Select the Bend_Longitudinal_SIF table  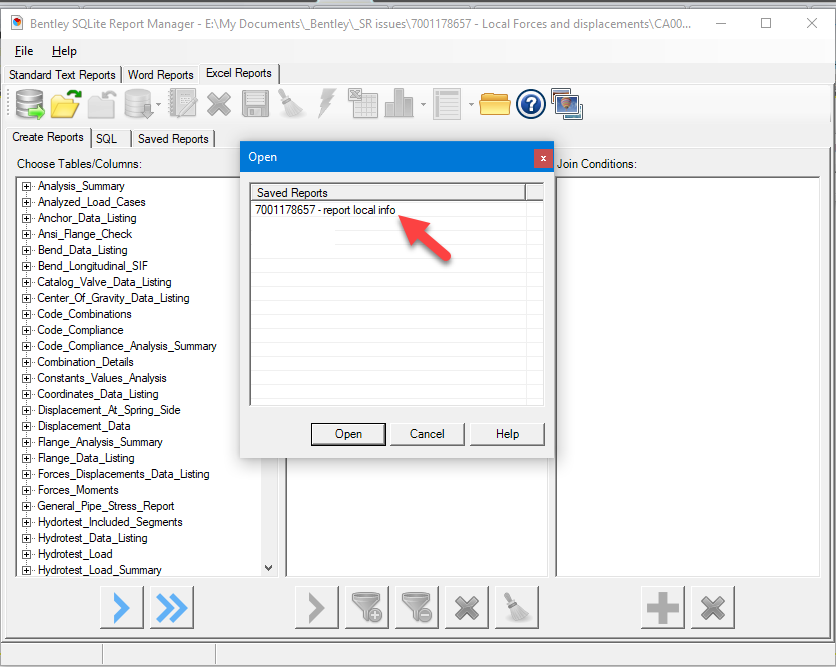(x=93, y=266)
